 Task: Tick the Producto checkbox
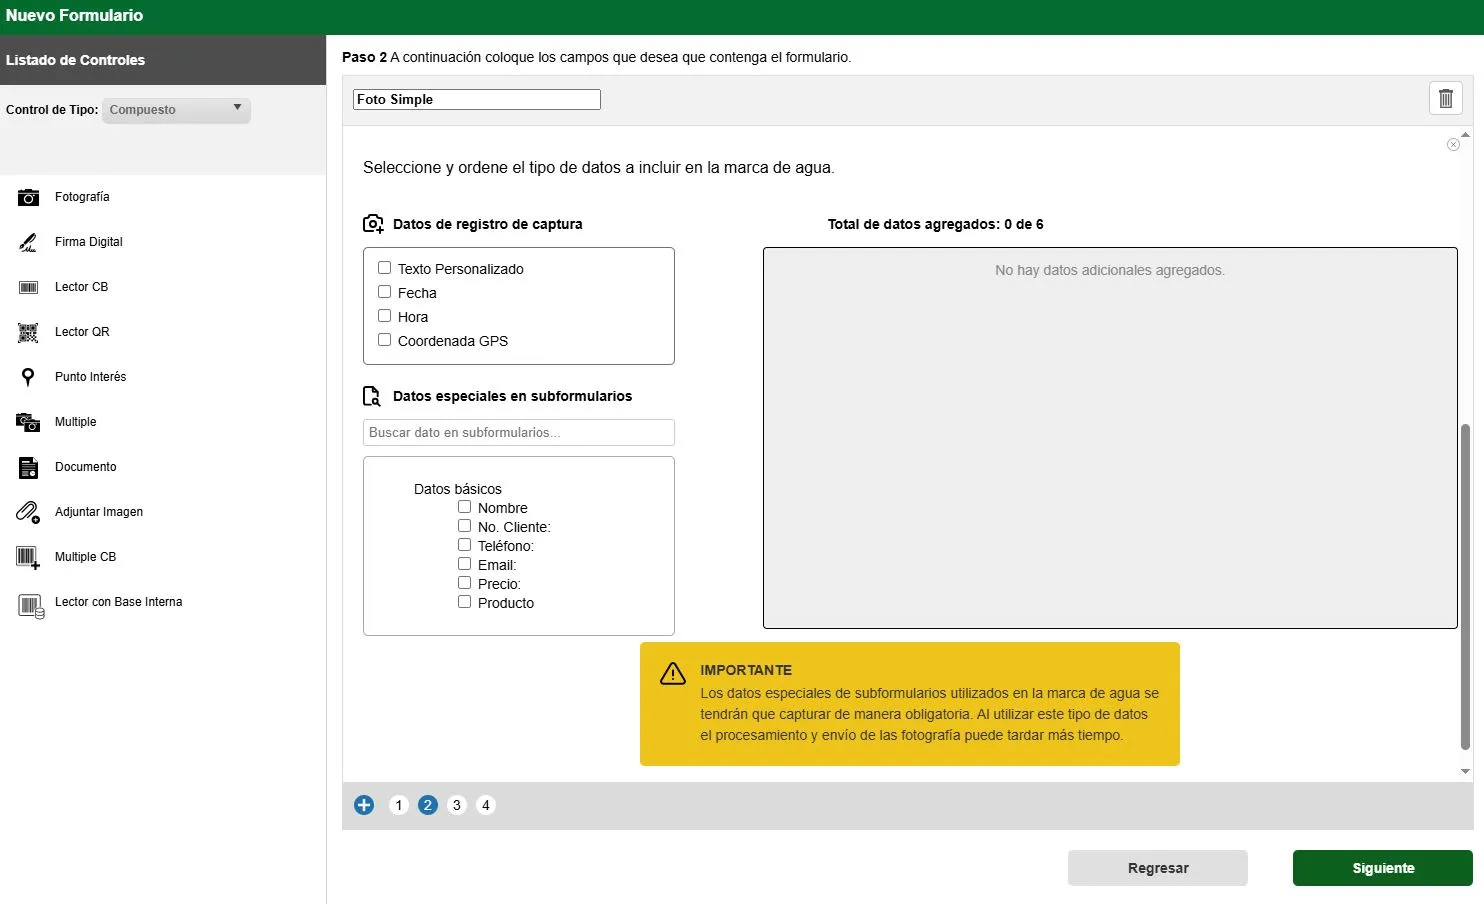(x=464, y=602)
